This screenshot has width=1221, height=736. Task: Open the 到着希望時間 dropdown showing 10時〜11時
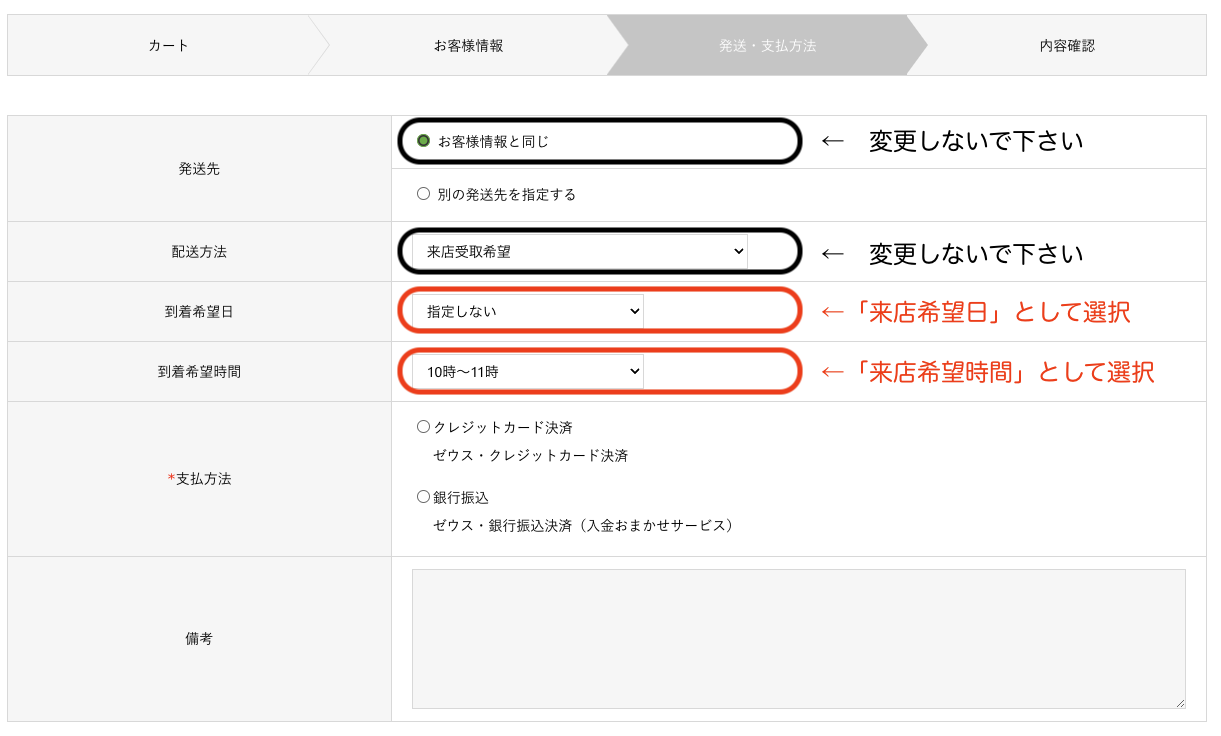click(x=527, y=372)
